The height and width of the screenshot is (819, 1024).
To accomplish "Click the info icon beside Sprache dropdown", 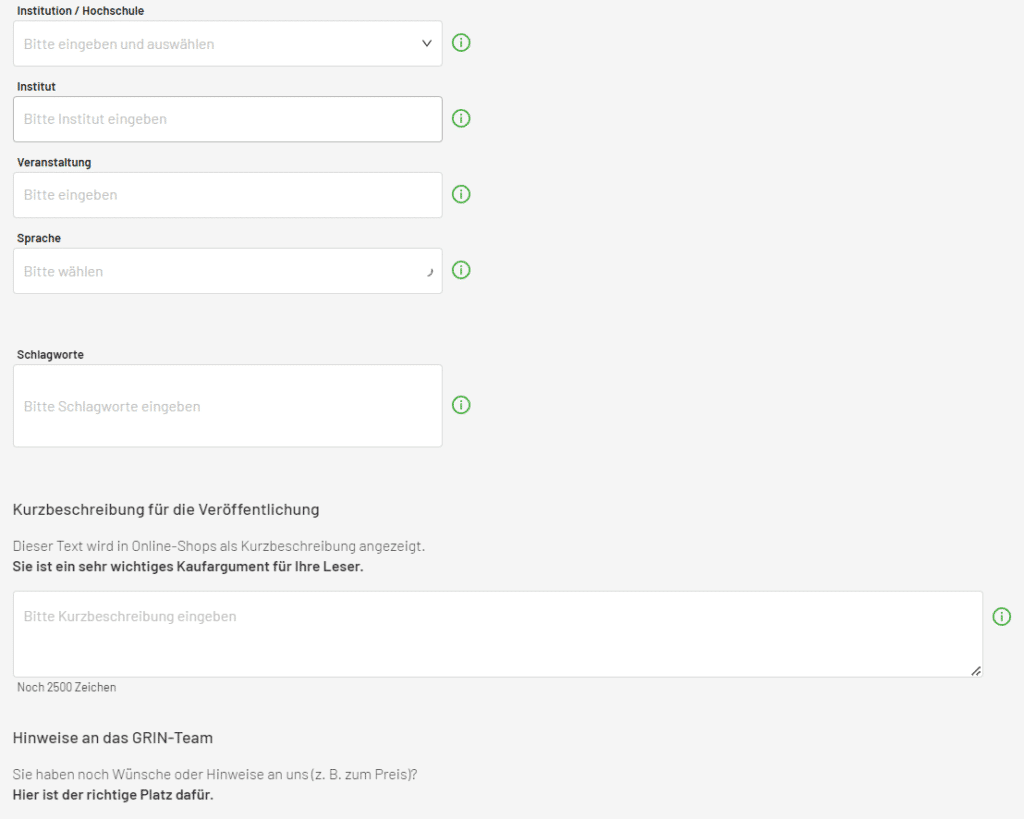I will tap(461, 270).
